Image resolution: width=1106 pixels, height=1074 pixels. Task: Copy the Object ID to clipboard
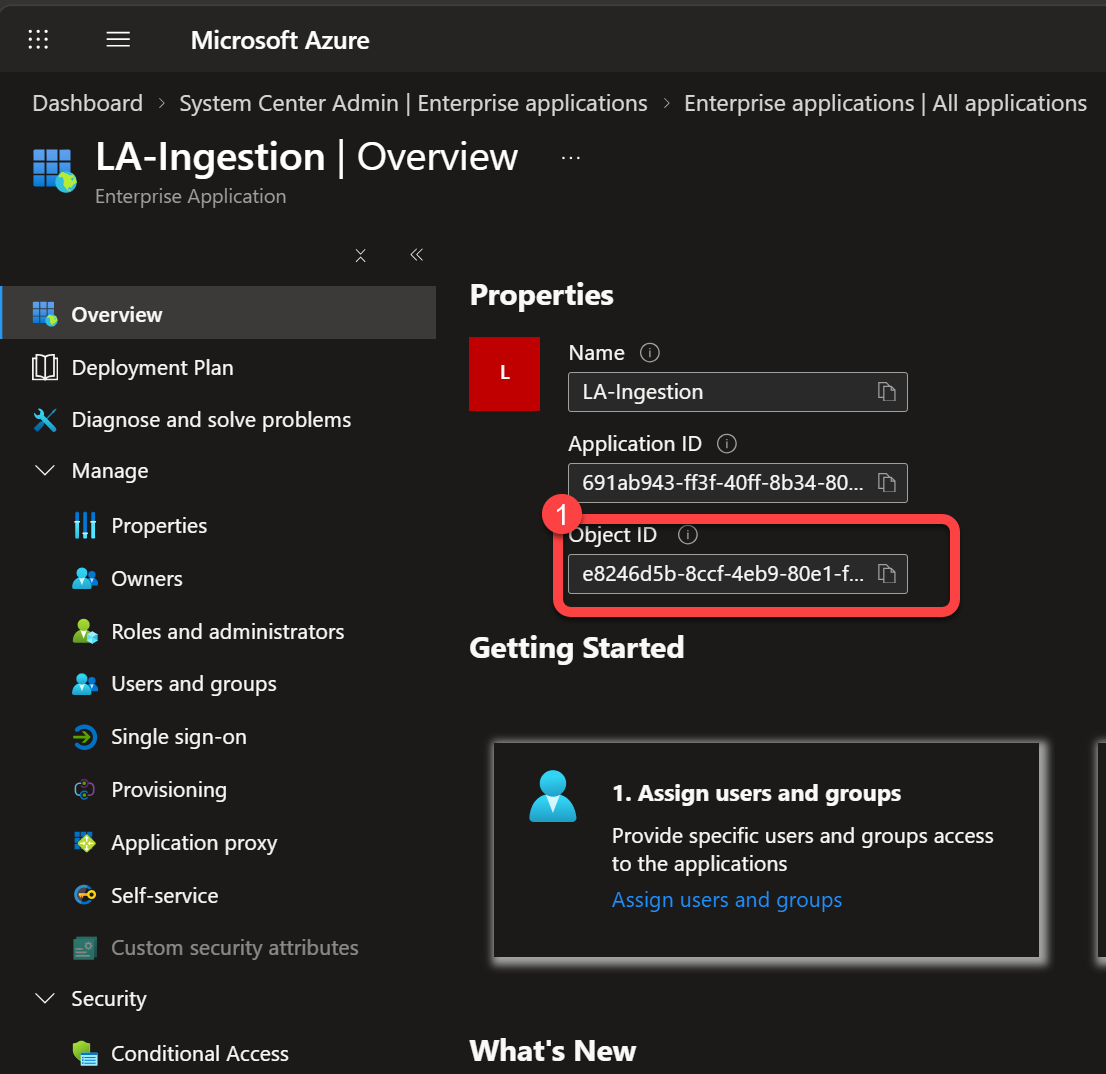(887, 573)
